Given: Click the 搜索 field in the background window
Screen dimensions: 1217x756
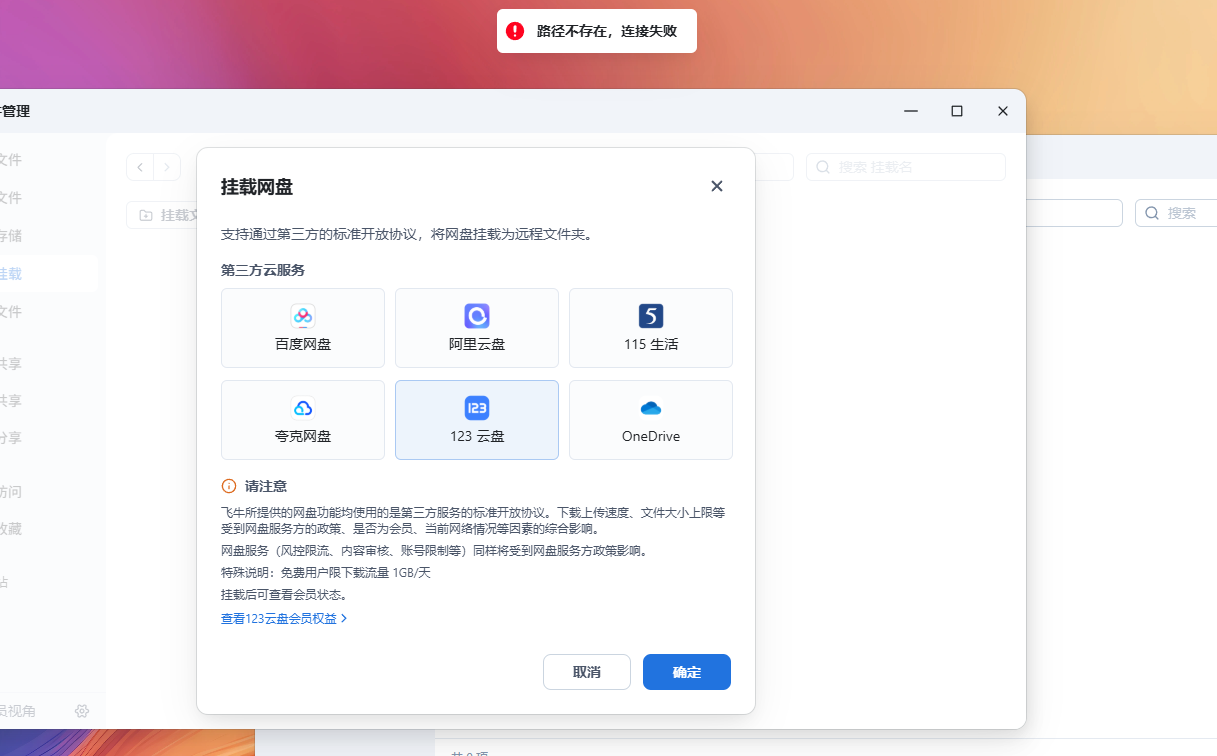Looking at the screenshot, I should click(x=1176, y=213).
